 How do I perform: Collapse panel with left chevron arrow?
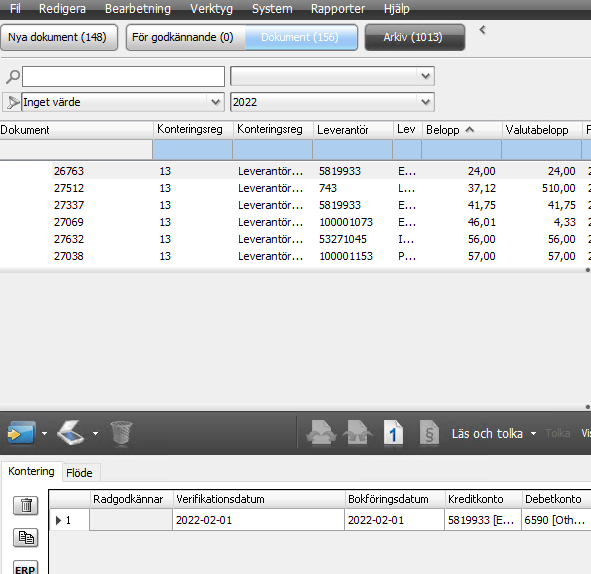point(482,30)
